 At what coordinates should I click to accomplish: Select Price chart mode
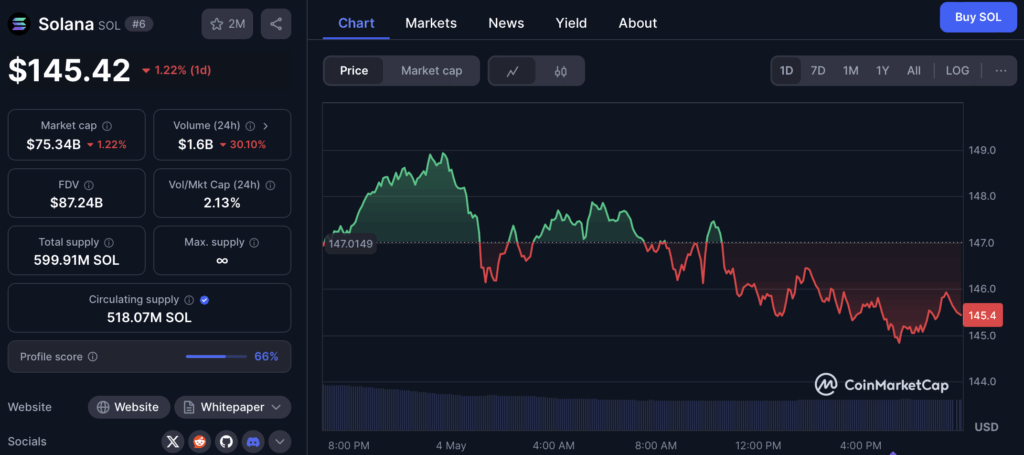(x=354, y=71)
